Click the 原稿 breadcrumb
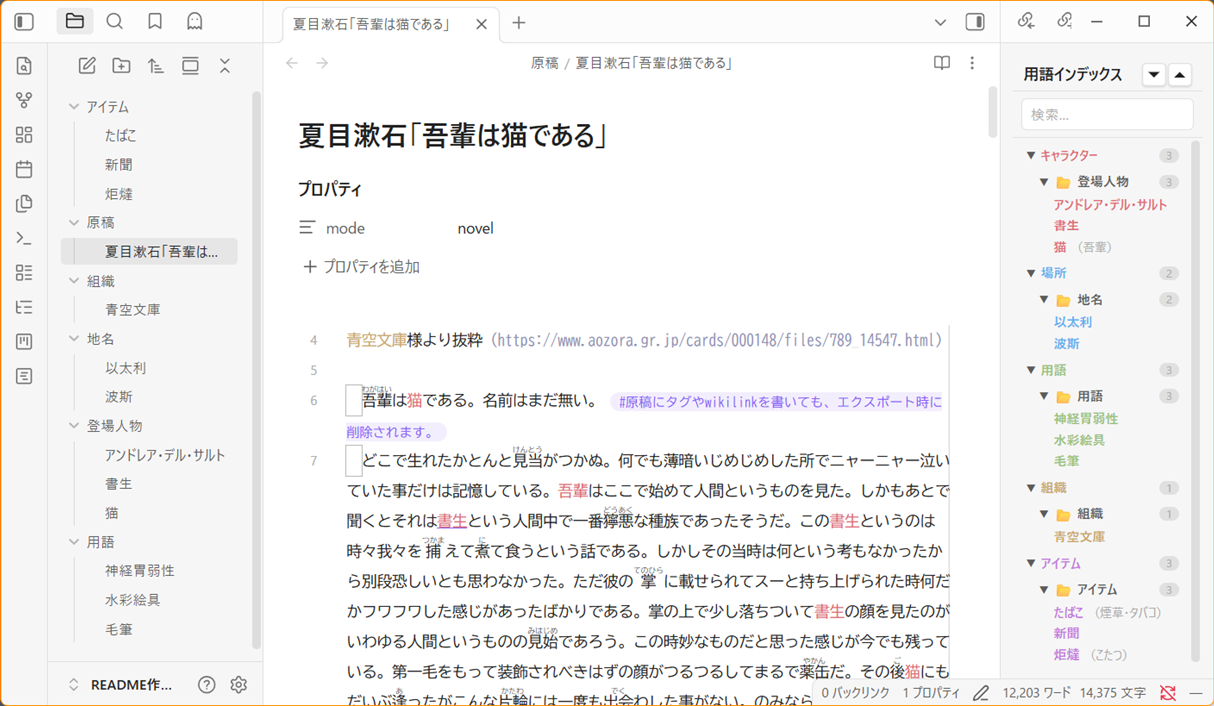This screenshot has width=1214, height=706. pos(545,63)
